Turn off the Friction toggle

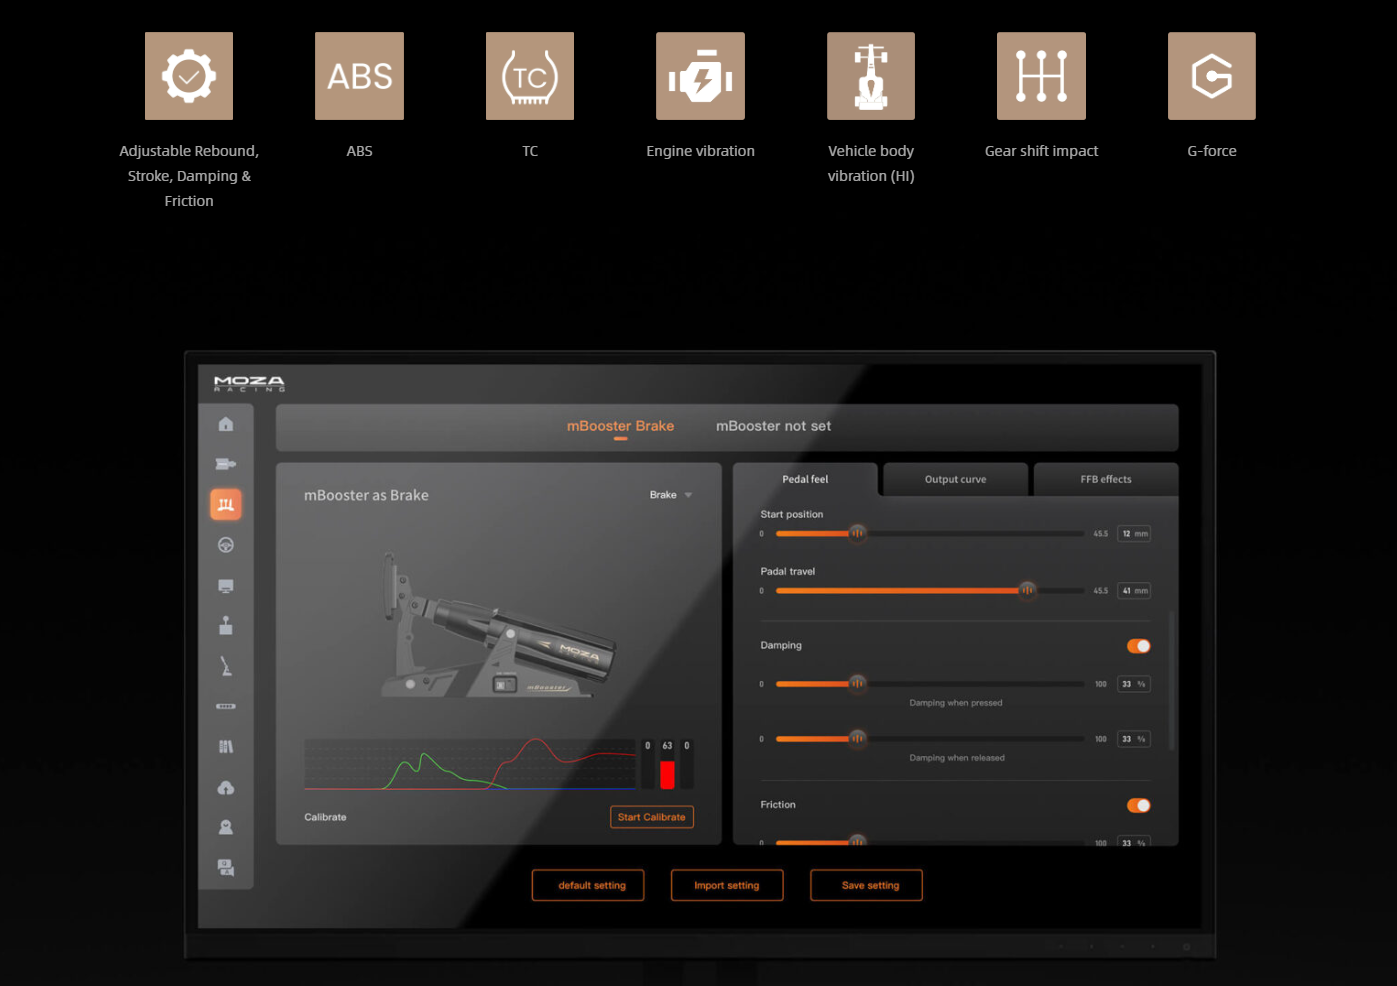click(x=1138, y=806)
